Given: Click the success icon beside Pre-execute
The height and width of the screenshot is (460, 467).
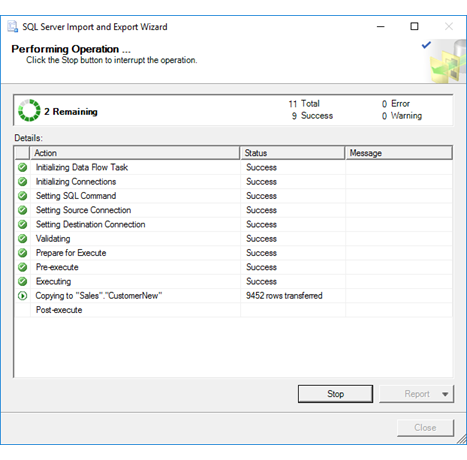Looking at the screenshot, I should [22, 267].
